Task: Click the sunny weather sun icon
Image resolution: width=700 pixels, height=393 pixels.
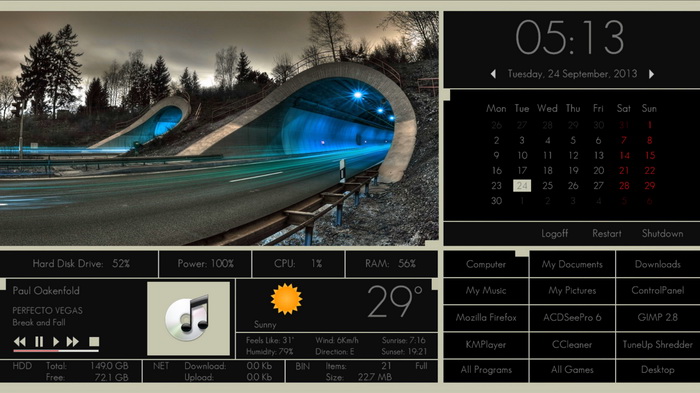Action: pyautogui.click(x=286, y=299)
